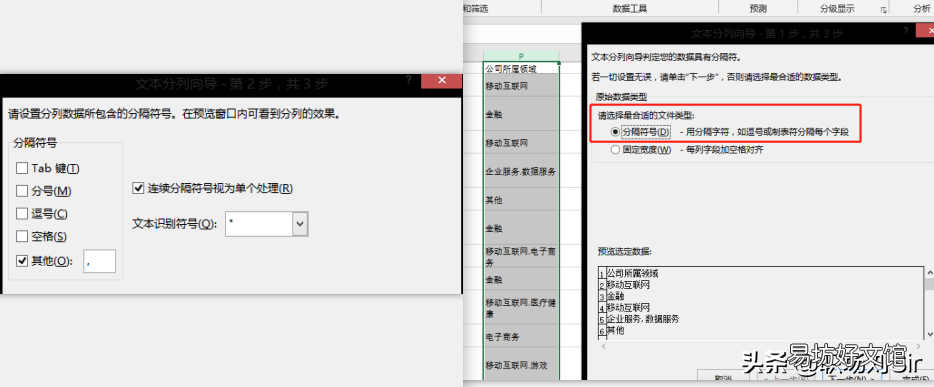Viewport: 934px width, 387px height.
Task: Click the preview list vertical scroll thumb
Action: coord(929,283)
